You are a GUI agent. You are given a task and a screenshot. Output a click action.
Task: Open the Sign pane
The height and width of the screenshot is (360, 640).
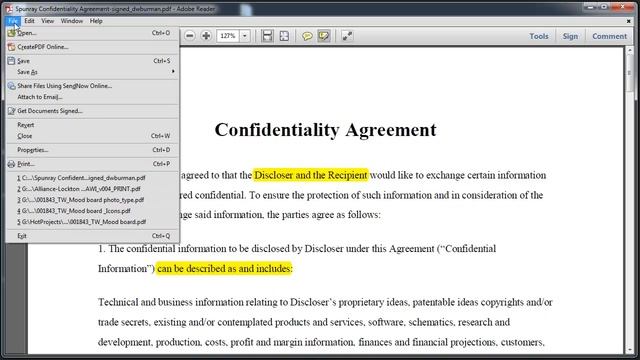point(570,36)
